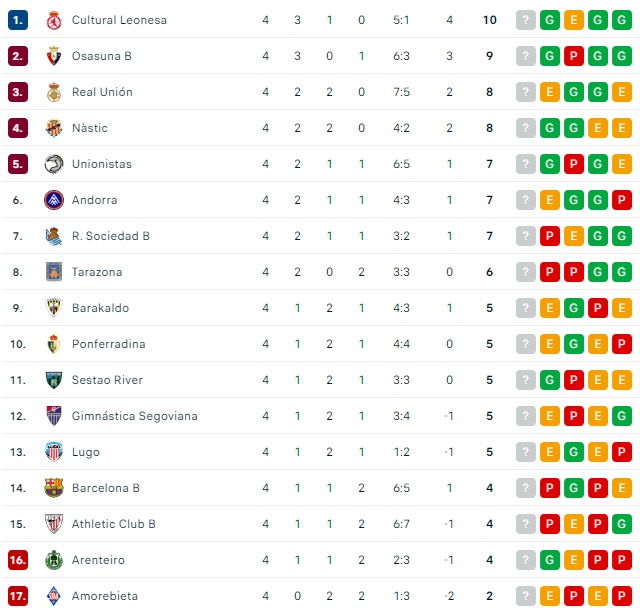Screen dimensions: 640x608
Task: Click the Athletic Club B crest
Action: point(54,524)
